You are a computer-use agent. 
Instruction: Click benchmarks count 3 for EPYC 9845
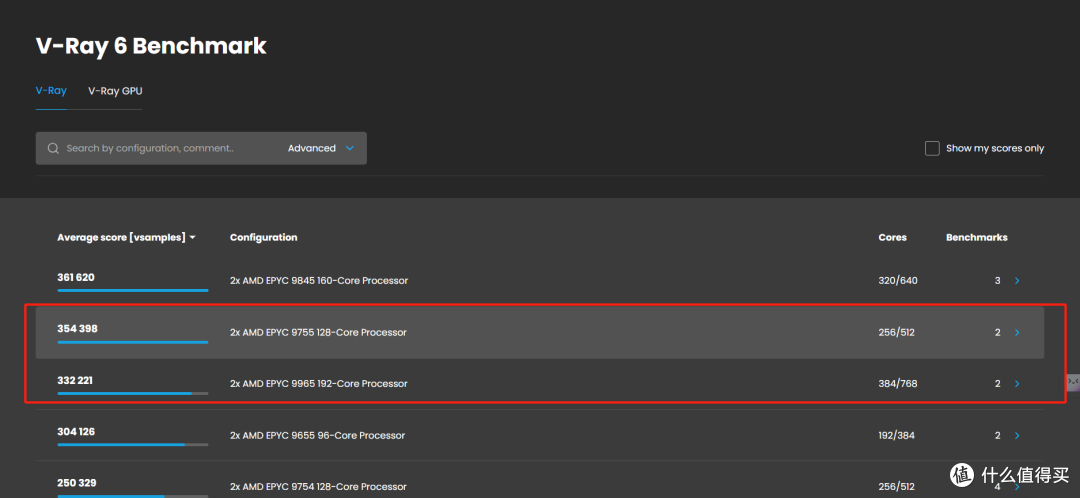tap(997, 281)
